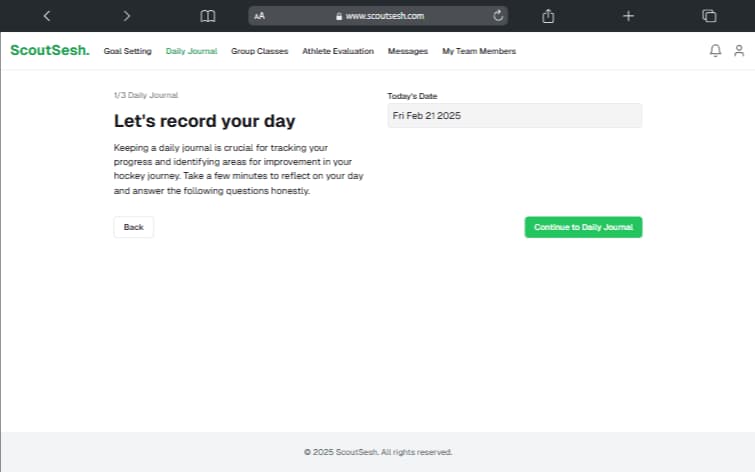Tap the reload page icon

coord(498,16)
